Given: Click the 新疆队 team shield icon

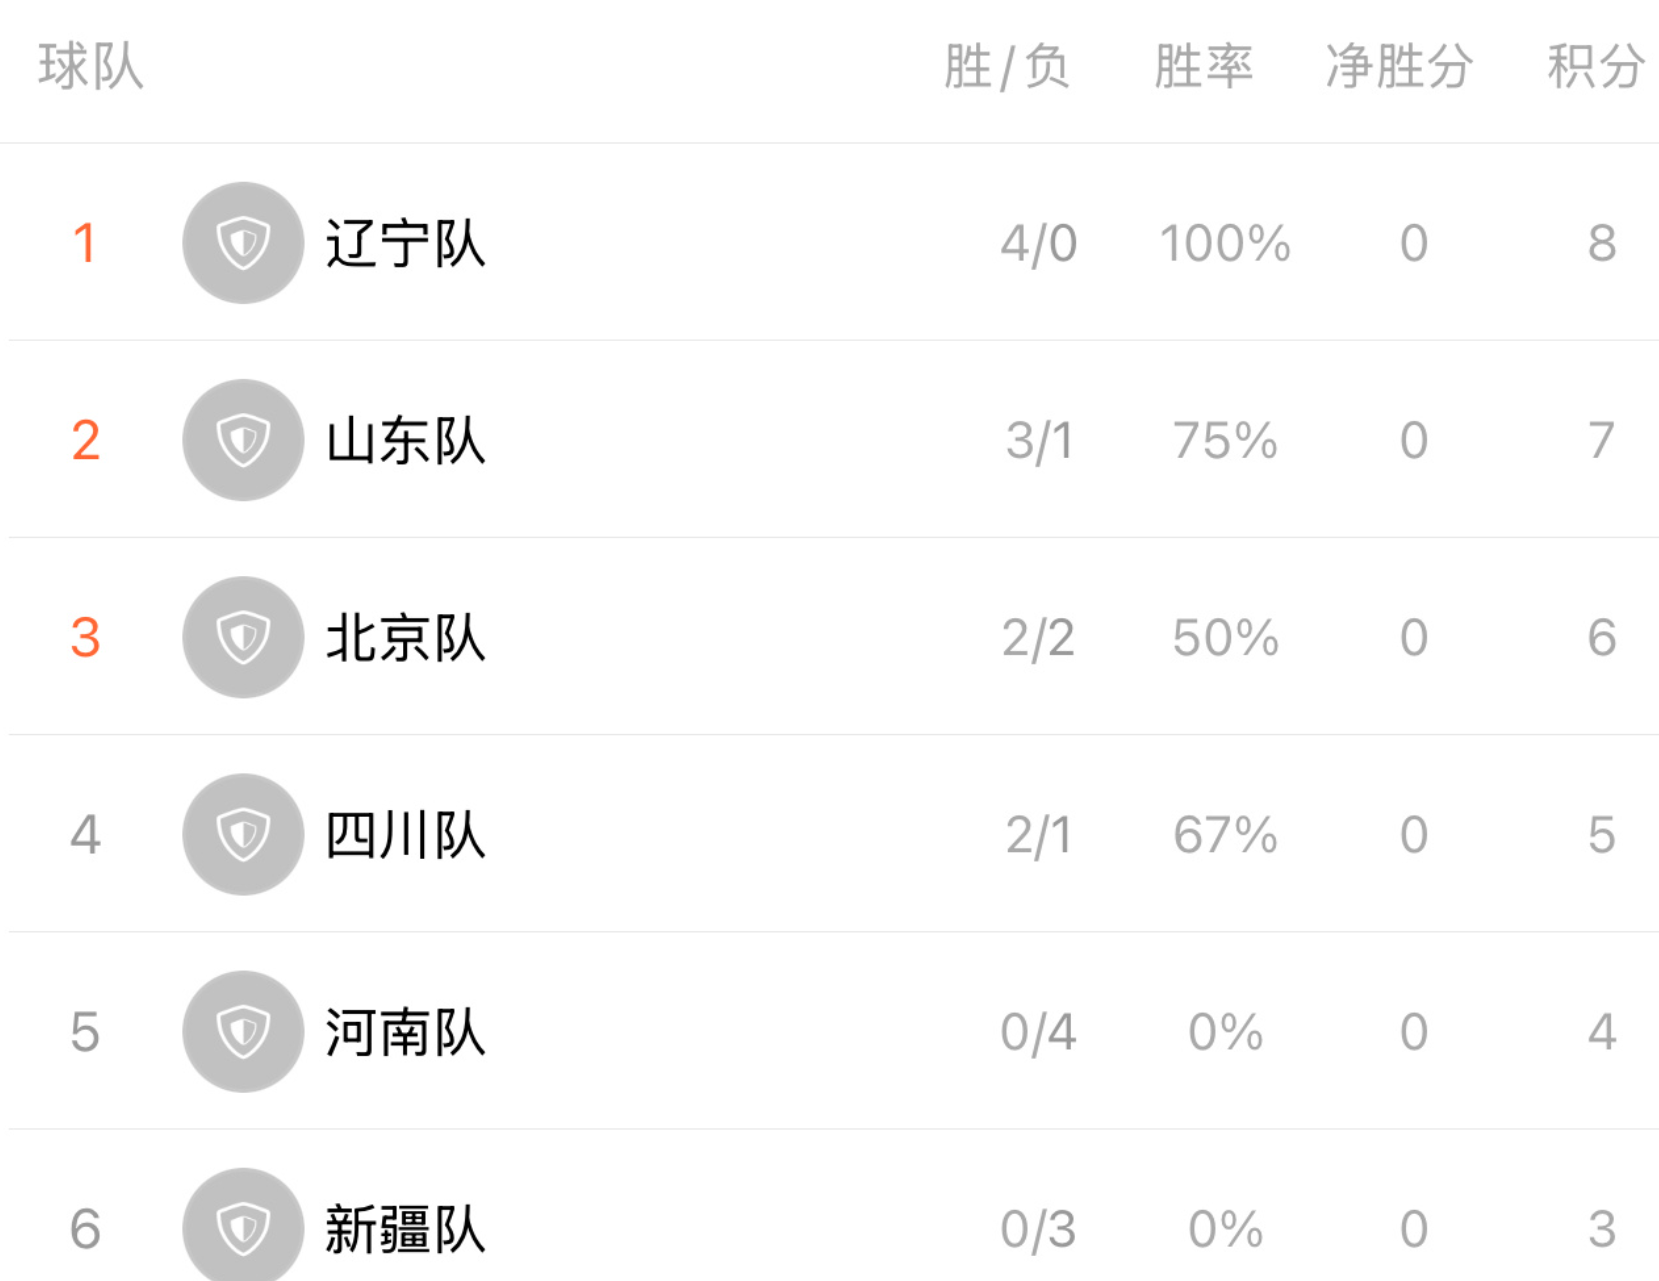Looking at the screenshot, I should [x=243, y=1225].
